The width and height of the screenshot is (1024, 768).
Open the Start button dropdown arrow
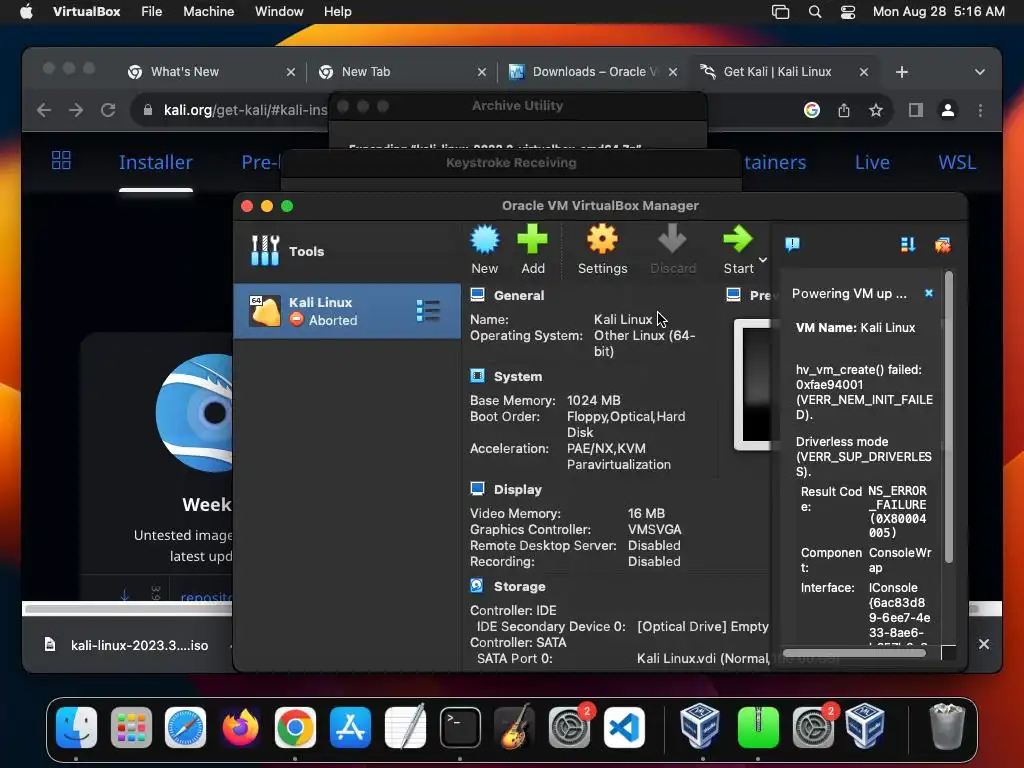click(763, 260)
